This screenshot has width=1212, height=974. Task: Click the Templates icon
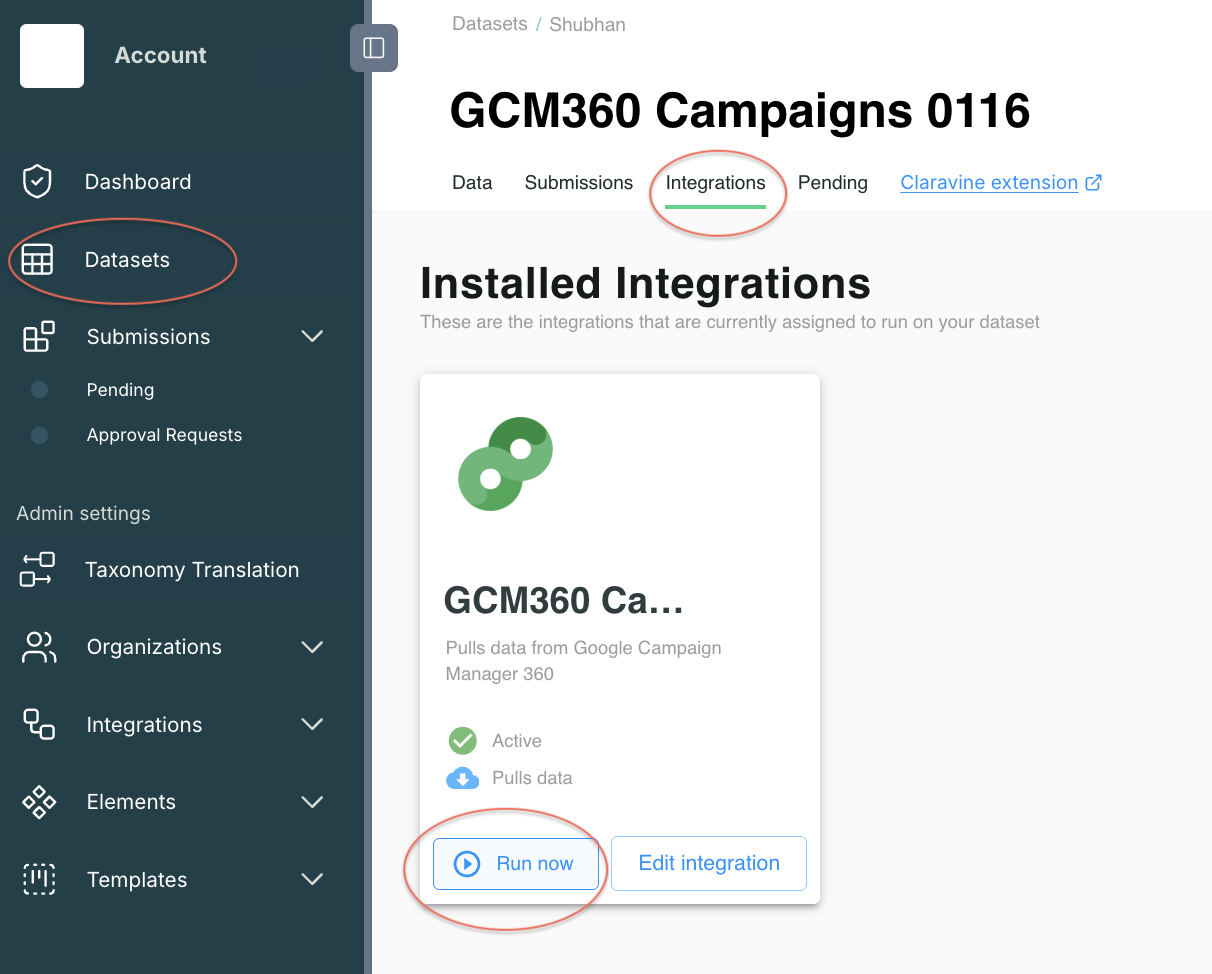coord(38,880)
